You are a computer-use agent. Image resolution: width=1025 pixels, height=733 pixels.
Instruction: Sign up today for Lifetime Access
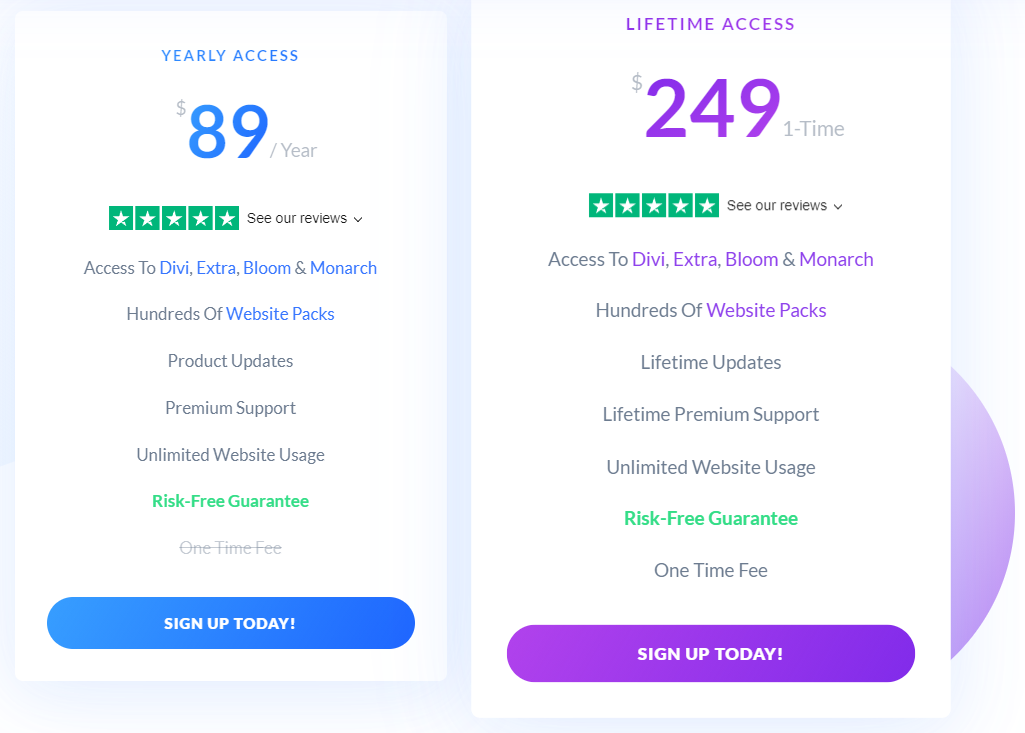[x=711, y=654]
